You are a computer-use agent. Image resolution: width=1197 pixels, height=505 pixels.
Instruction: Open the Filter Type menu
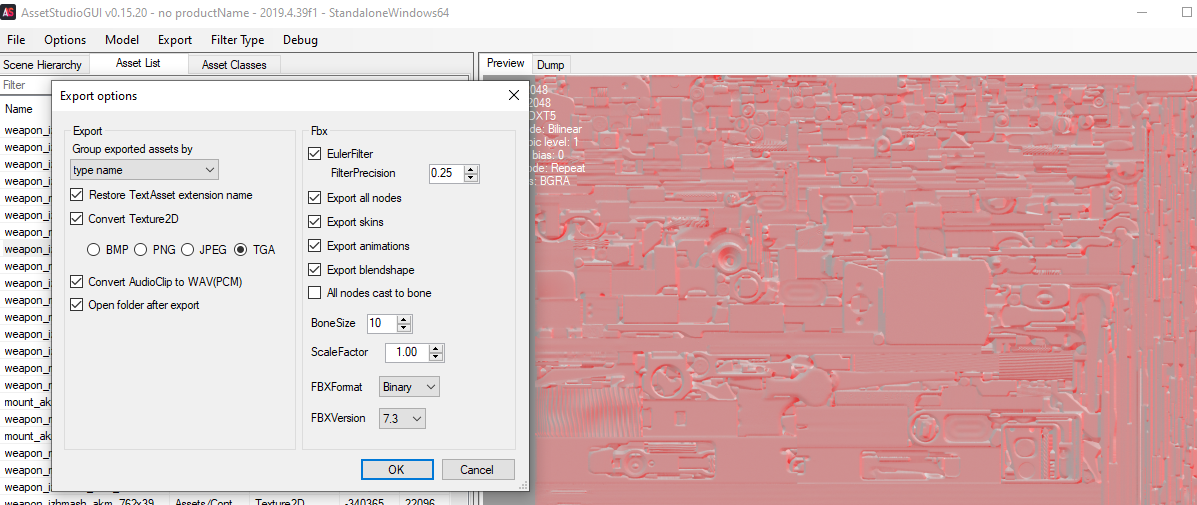tap(237, 40)
